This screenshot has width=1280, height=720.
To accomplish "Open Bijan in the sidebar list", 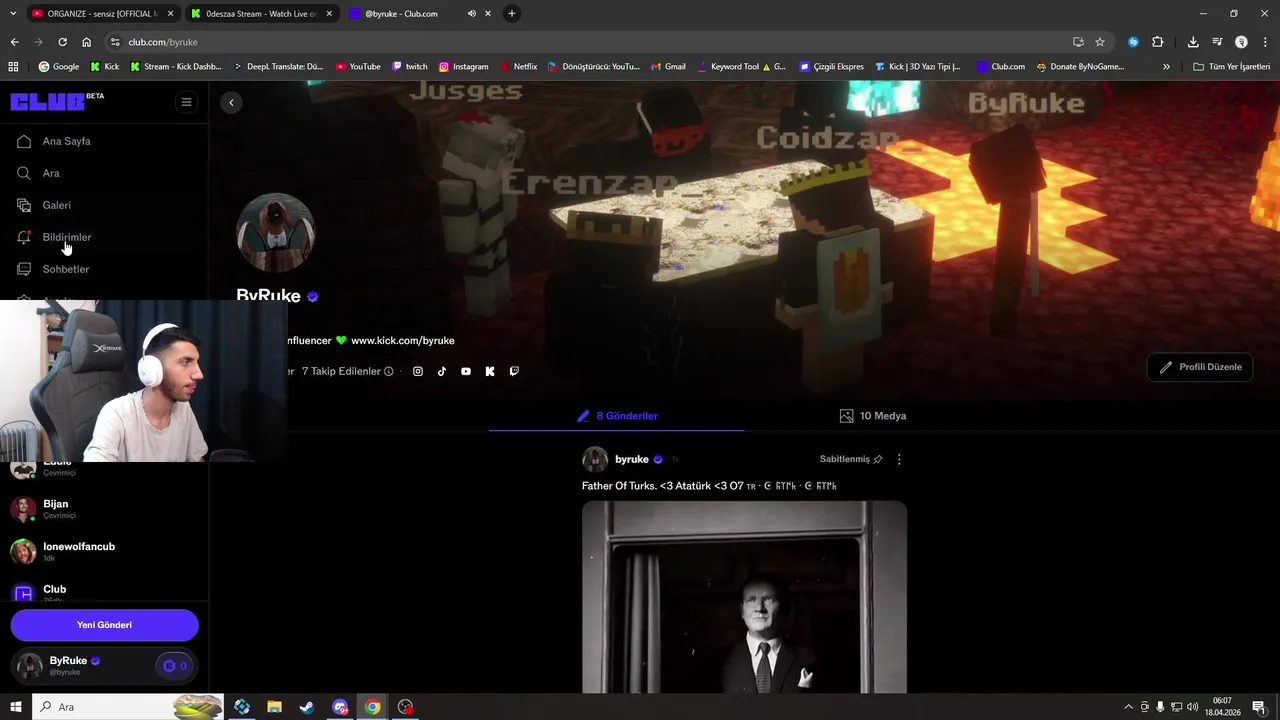I will pyautogui.click(x=104, y=509).
